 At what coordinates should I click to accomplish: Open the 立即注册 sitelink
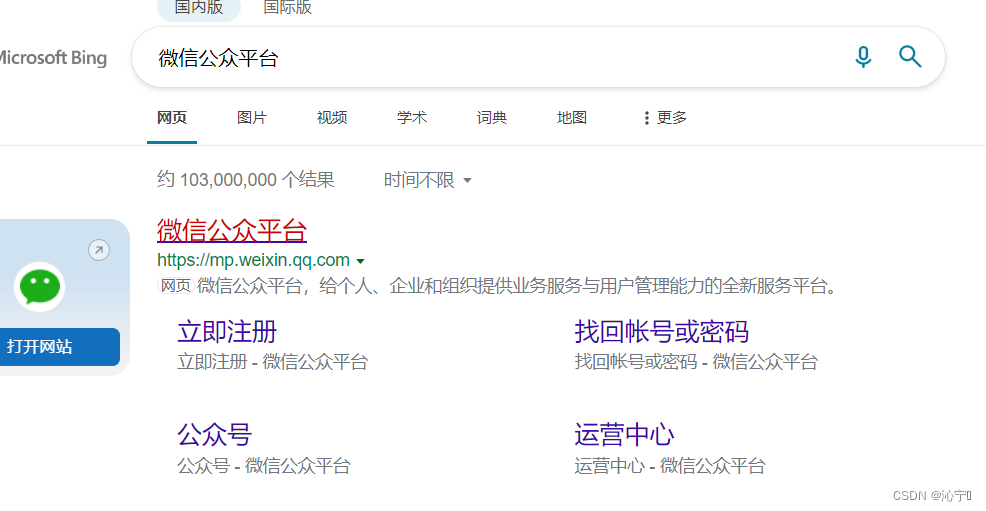(227, 332)
